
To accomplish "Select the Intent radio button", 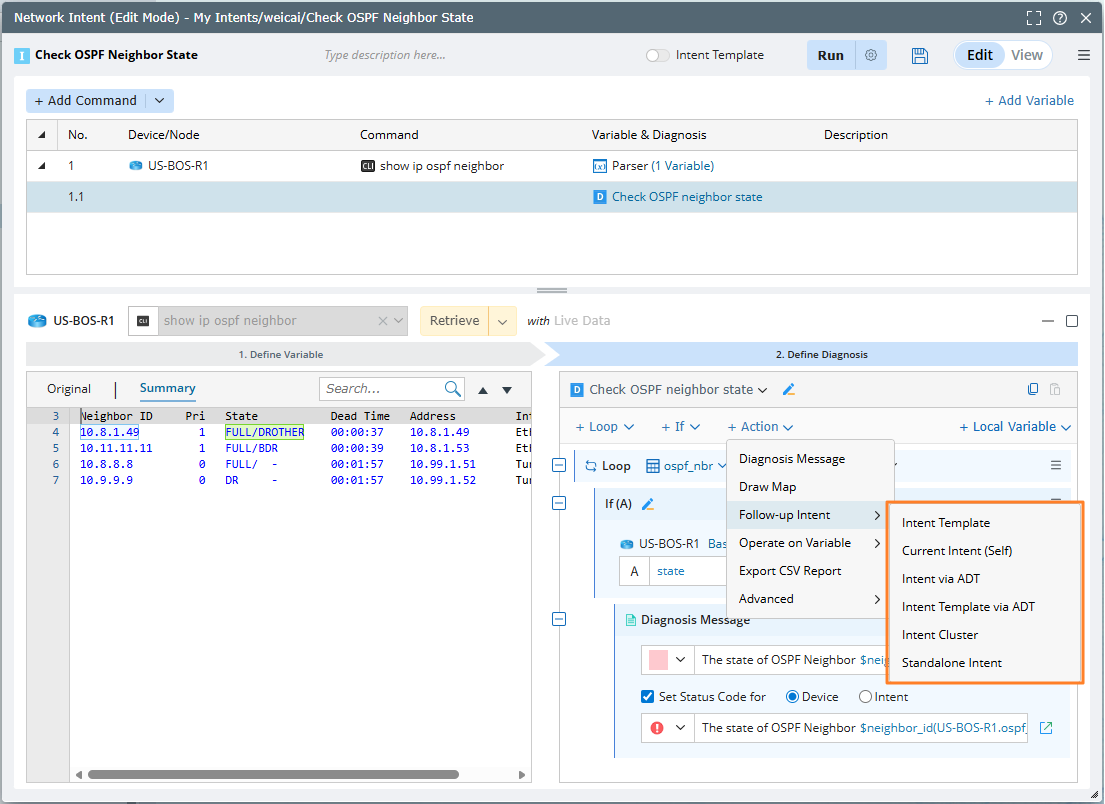I will [866, 697].
